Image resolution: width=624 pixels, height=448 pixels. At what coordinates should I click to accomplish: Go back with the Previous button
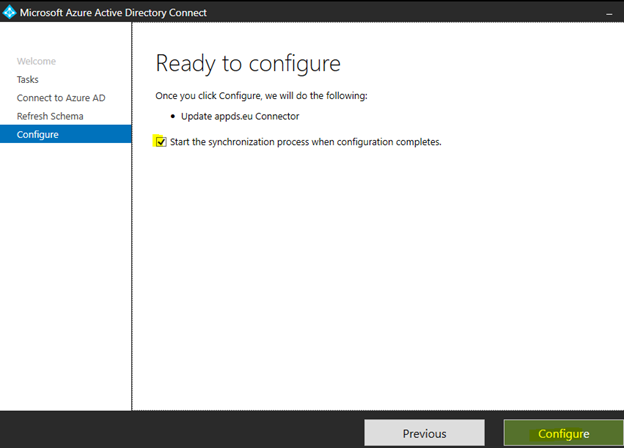[424, 433]
